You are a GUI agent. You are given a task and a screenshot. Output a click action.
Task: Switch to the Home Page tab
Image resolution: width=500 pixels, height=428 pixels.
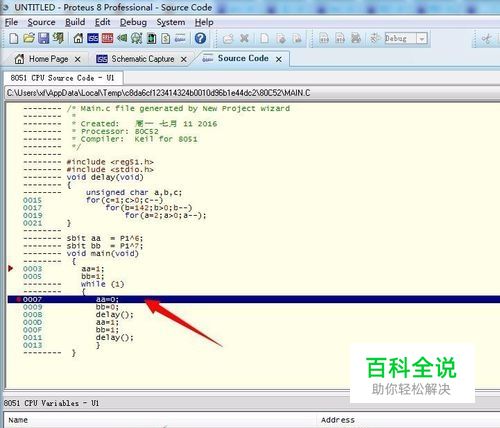[x=48, y=59]
